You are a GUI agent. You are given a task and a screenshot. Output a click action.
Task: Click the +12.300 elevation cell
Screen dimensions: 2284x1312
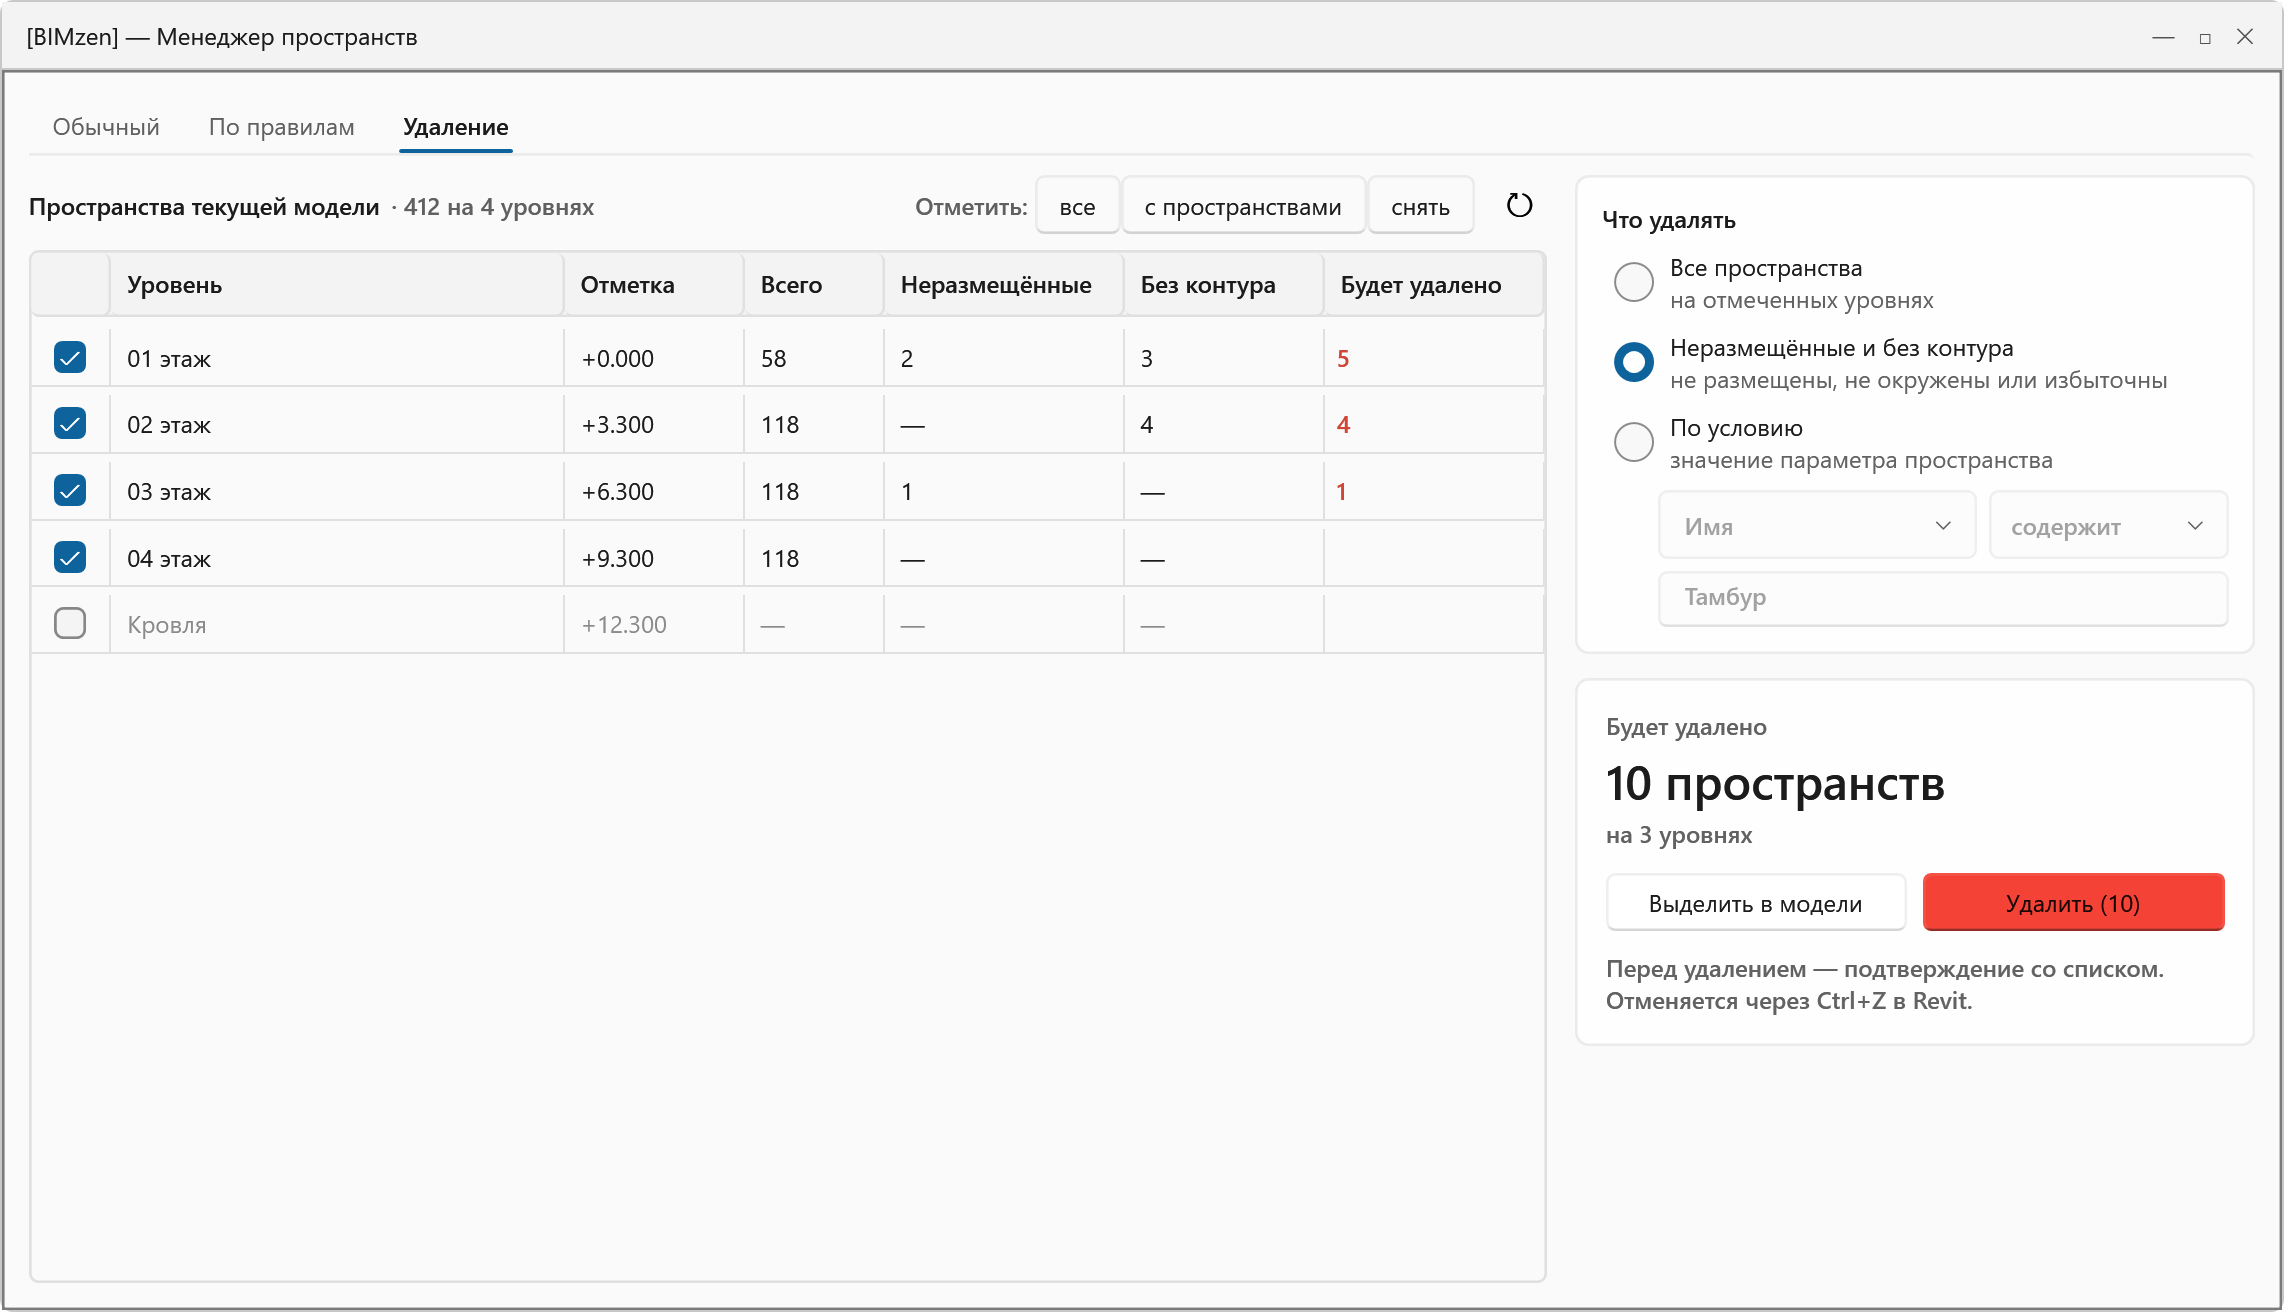coord(624,625)
